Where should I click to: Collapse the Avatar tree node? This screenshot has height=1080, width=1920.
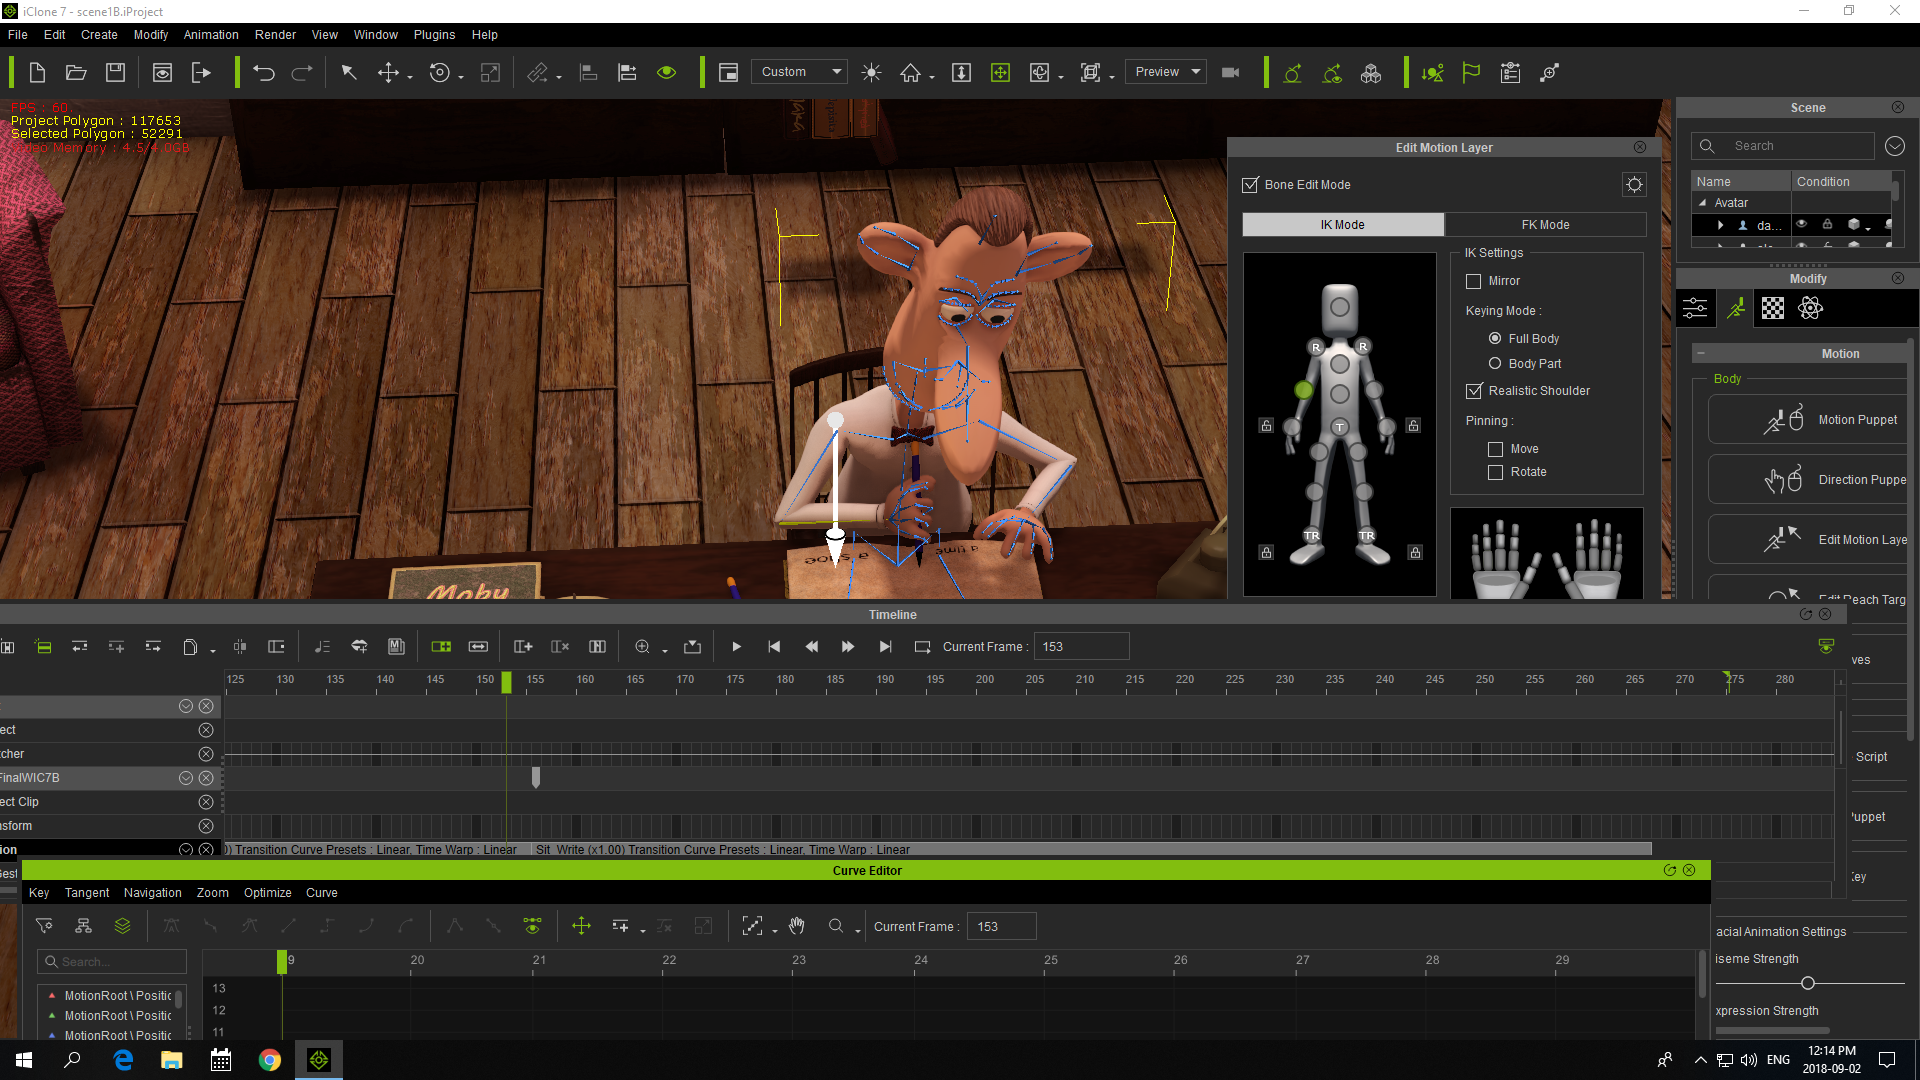[x=1702, y=203]
